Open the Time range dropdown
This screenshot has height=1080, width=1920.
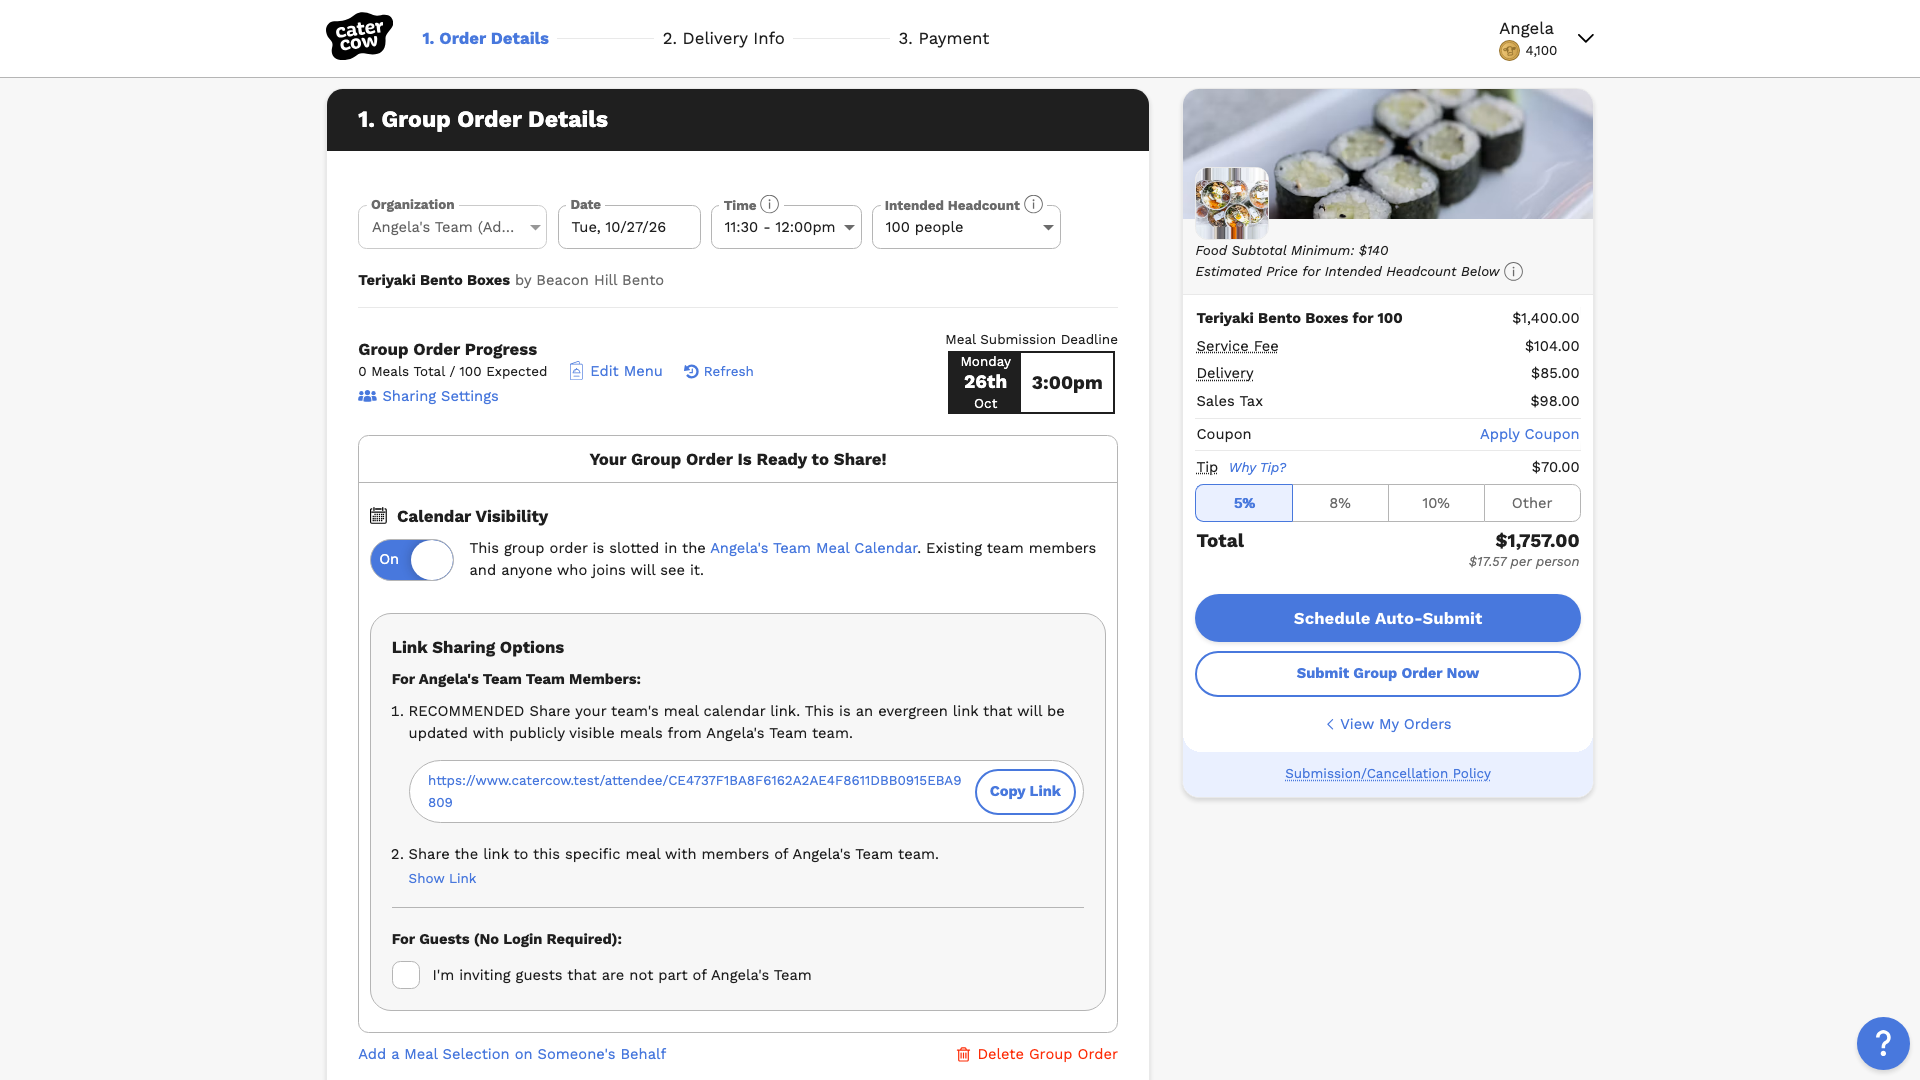[786, 227]
